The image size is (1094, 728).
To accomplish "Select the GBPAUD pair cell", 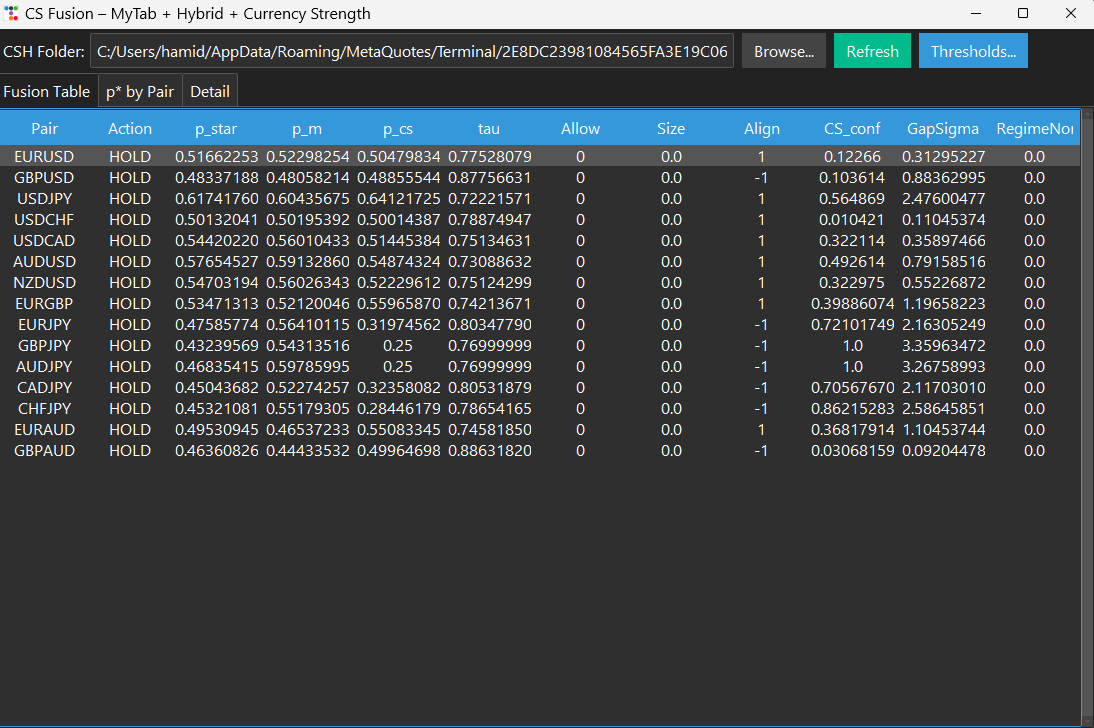I will tap(44, 450).
